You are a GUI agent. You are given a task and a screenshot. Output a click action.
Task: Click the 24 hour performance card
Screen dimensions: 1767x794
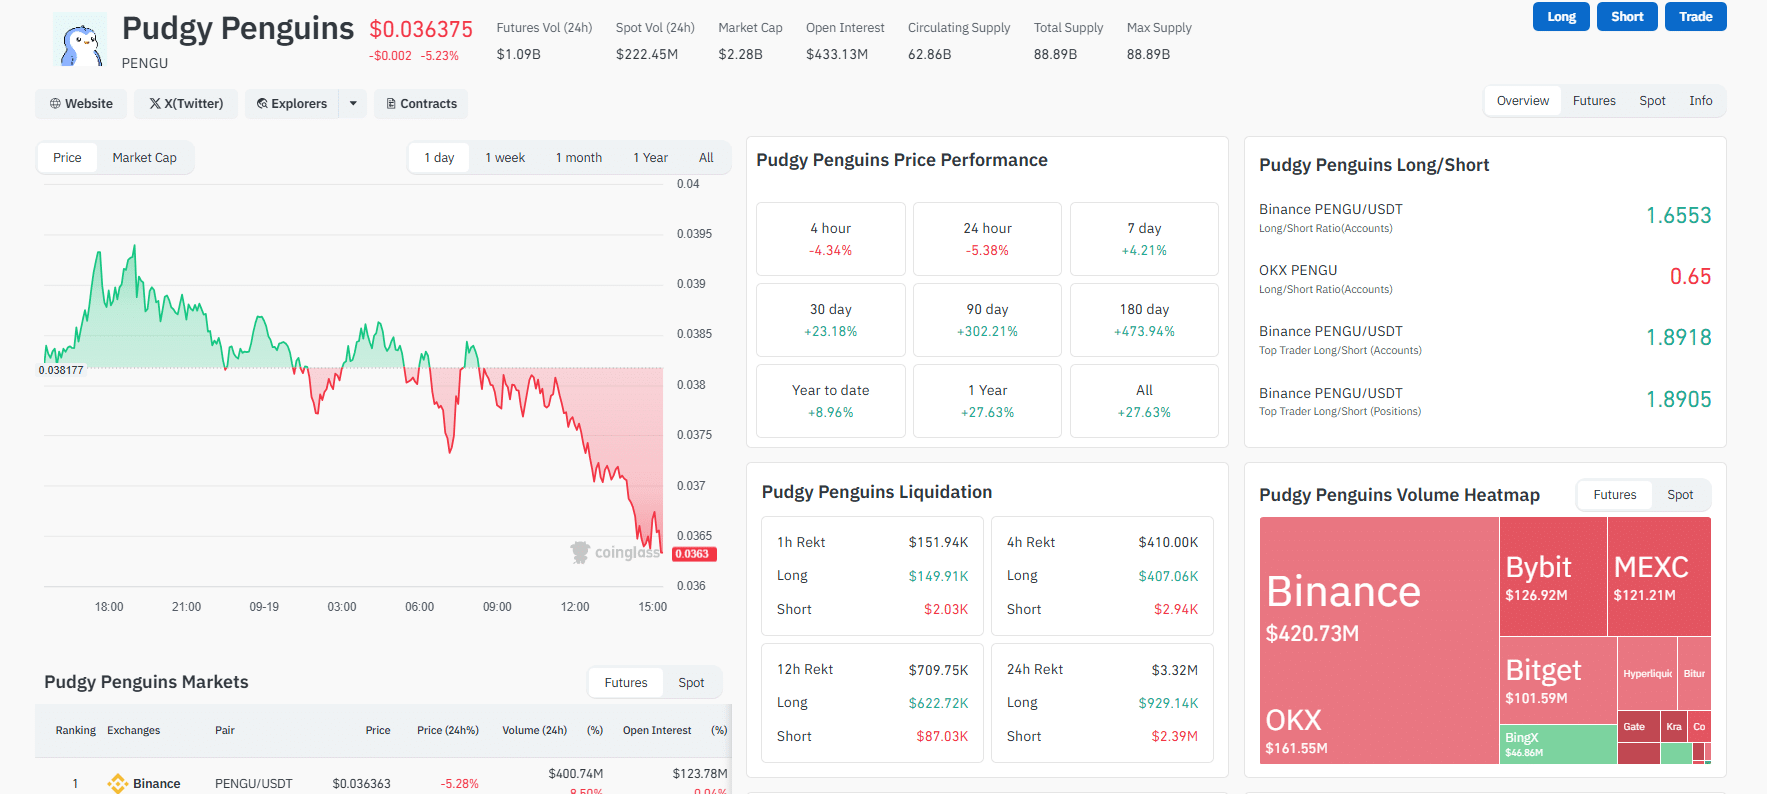click(x=987, y=239)
